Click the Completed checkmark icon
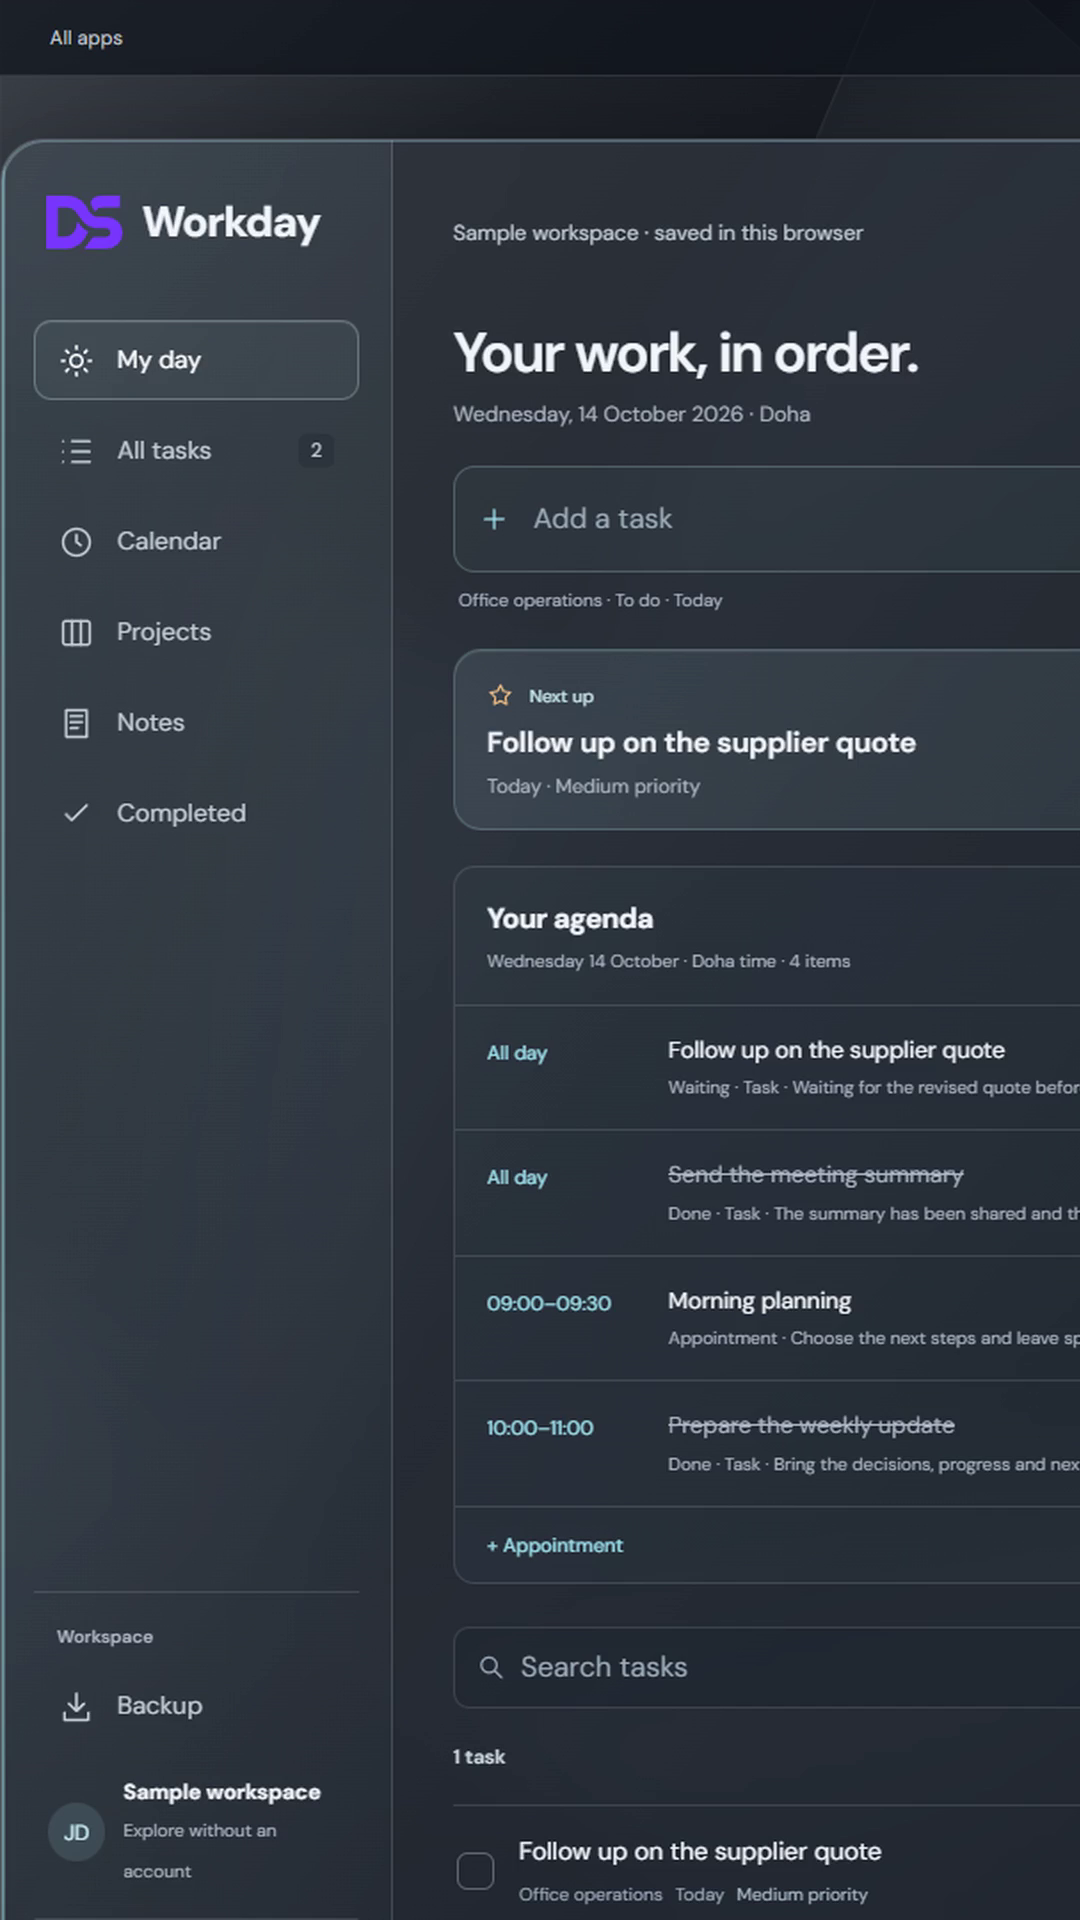Viewport: 1080px width, 1920px height. coord(76,813)
